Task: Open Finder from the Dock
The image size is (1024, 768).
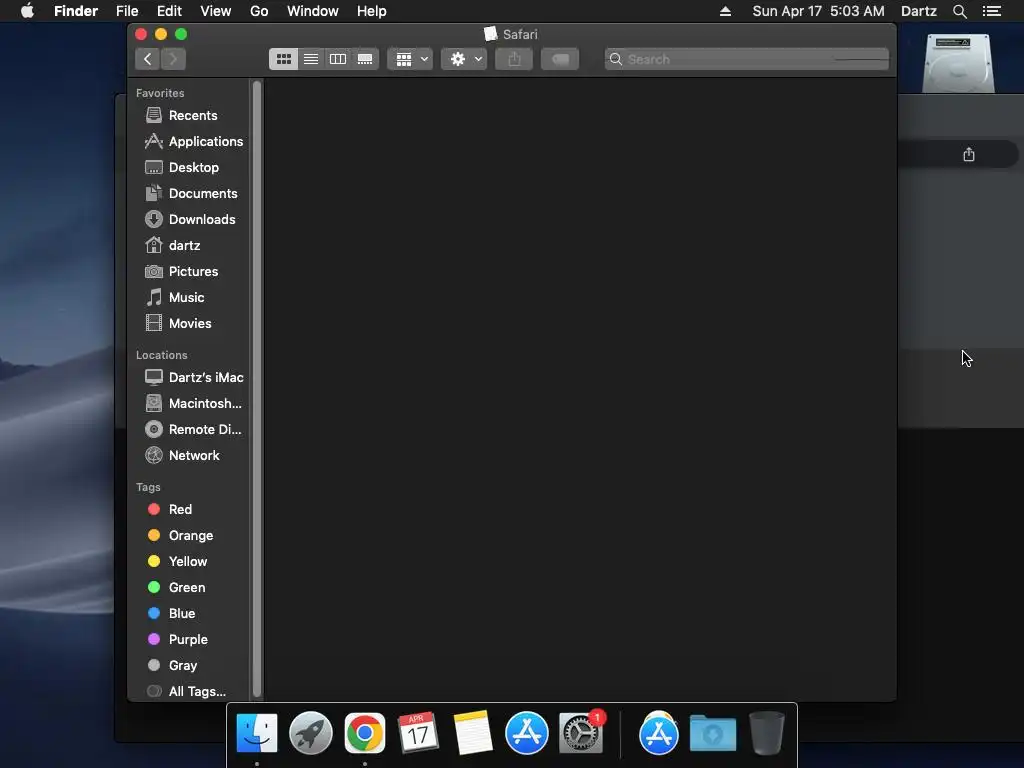Action: 257,733
